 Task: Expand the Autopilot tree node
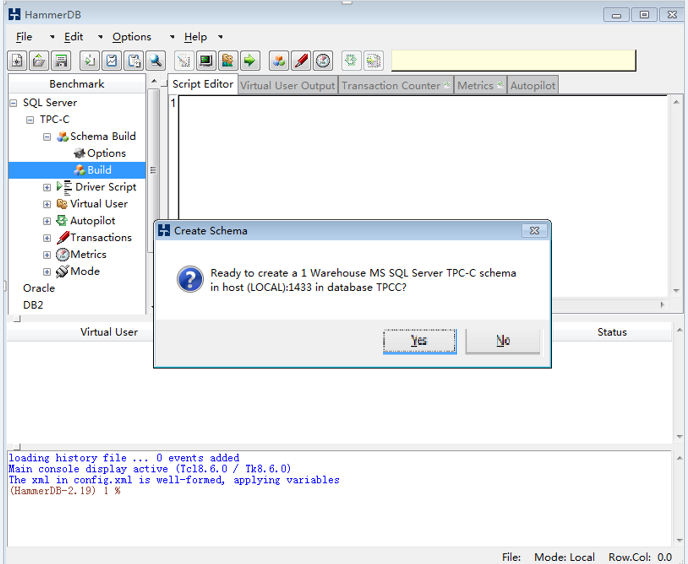[47, 221]
